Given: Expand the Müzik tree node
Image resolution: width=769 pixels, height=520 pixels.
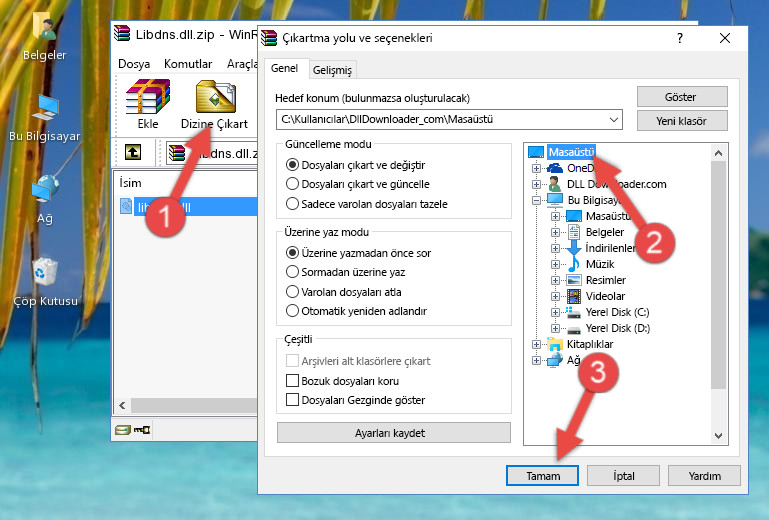Looking at the screenshot, I should pyautogui.click(x=555, y=264).
